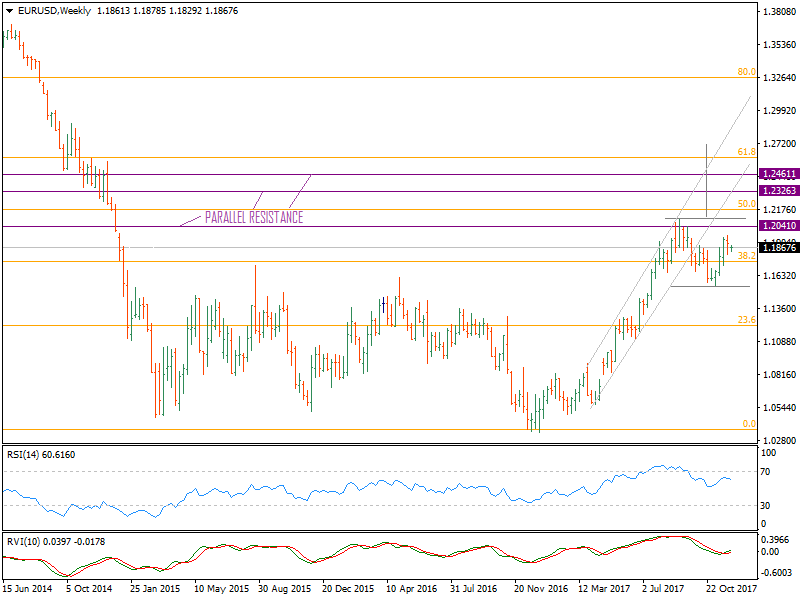Viewport: 800px width, 600px height.
Task: Click the PARALLEL RESISTANCE text label
Action: [x=251, y=216]
